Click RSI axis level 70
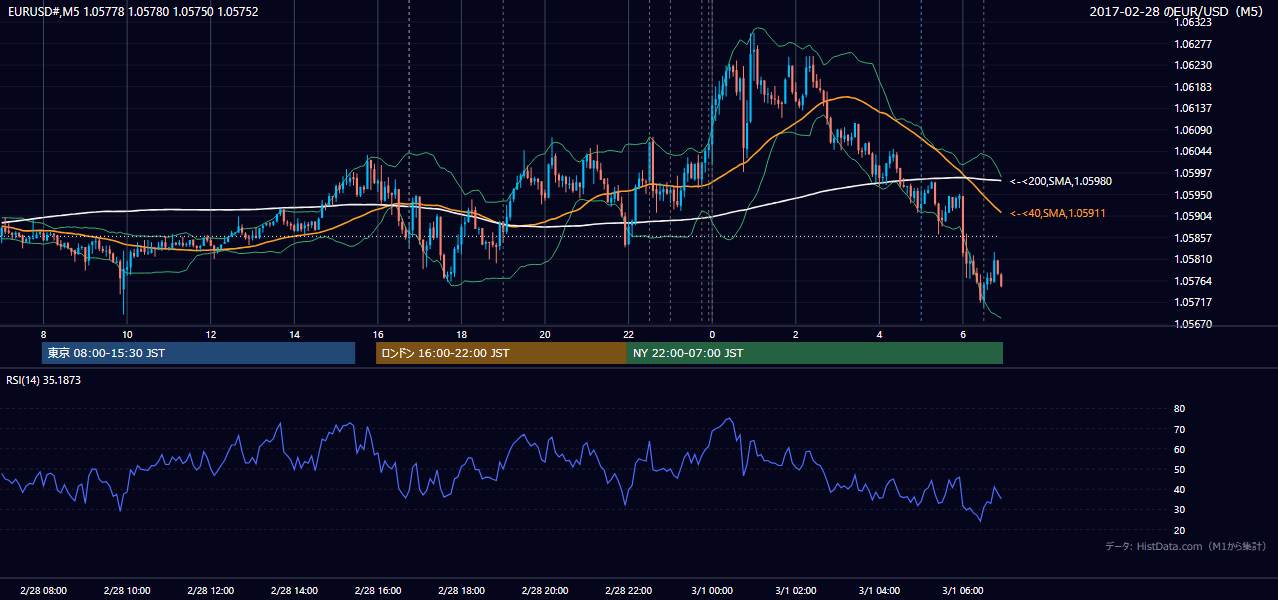This screenshot has height=600, width=1278. (1180, 429)
